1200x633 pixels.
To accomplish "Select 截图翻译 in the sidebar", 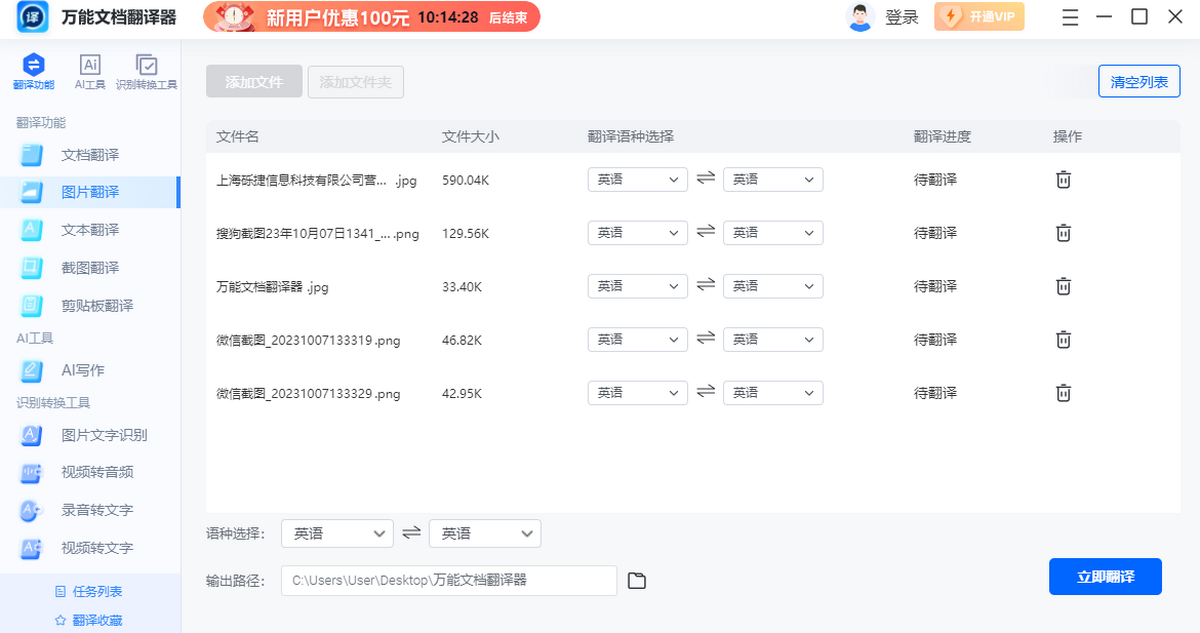I will pos(90,268).
